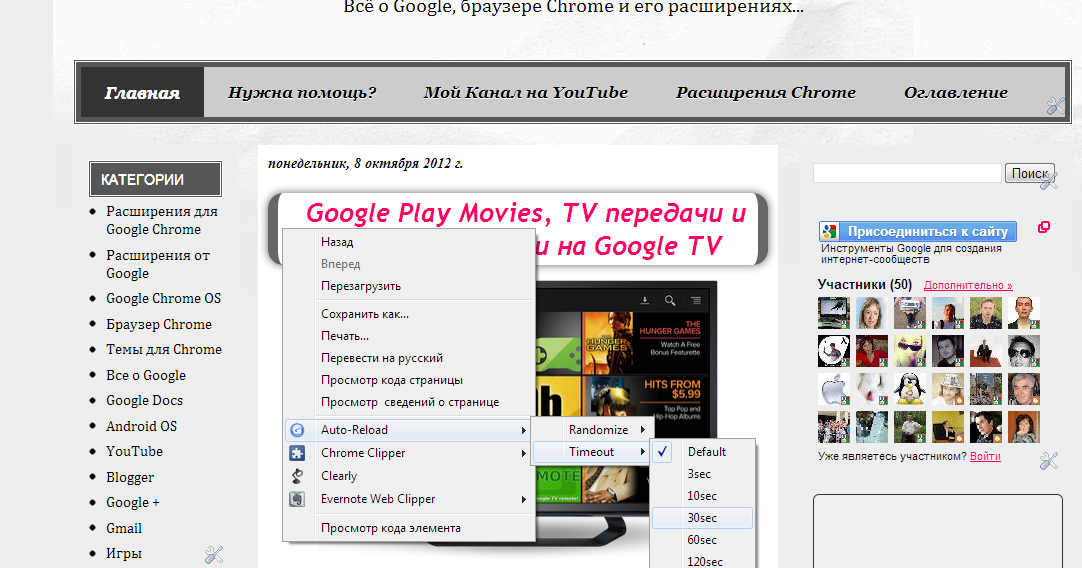Click the TV search magnifier icon
The height and width of the screenshot is (568, 1082).
pyautogui.click(x=670, y=301)
